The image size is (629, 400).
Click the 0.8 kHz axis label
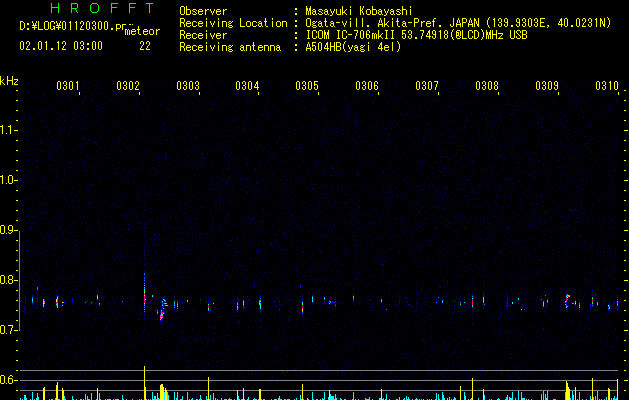(8, 280)
